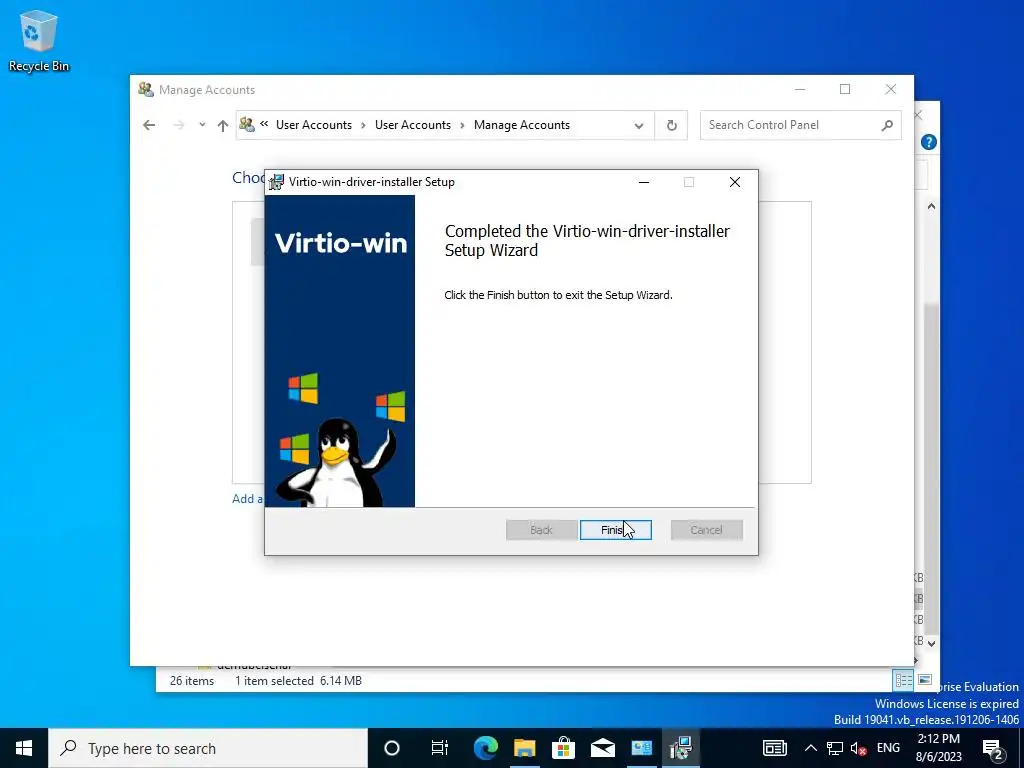Launch Microsoft Edge from the taskbar
This screenshot has height=768, width=1024.
485,748
